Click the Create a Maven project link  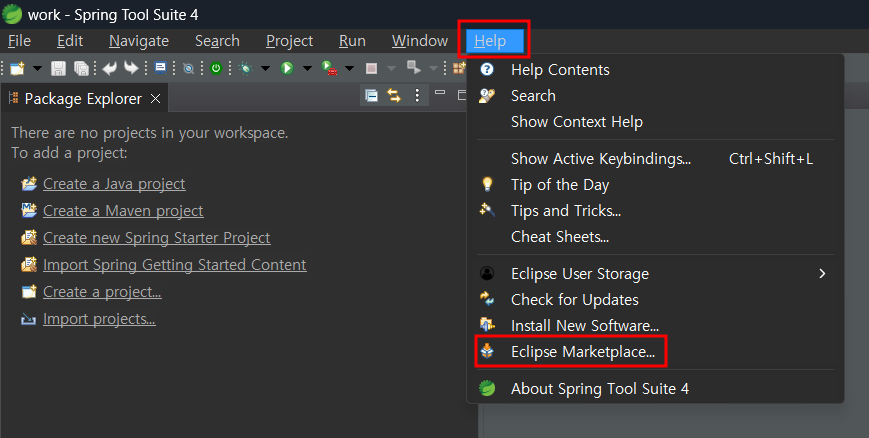123,211
